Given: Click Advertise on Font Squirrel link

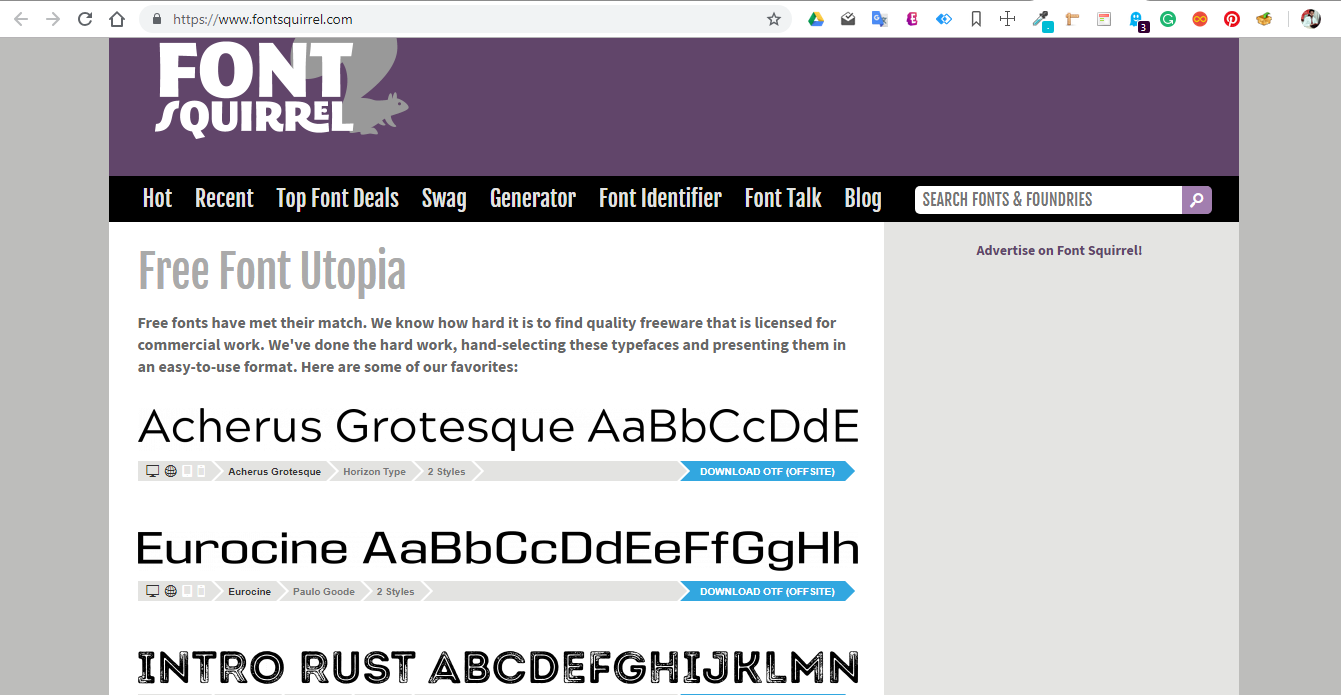Looking at the screenshot, I should (x=1059, y=250).
